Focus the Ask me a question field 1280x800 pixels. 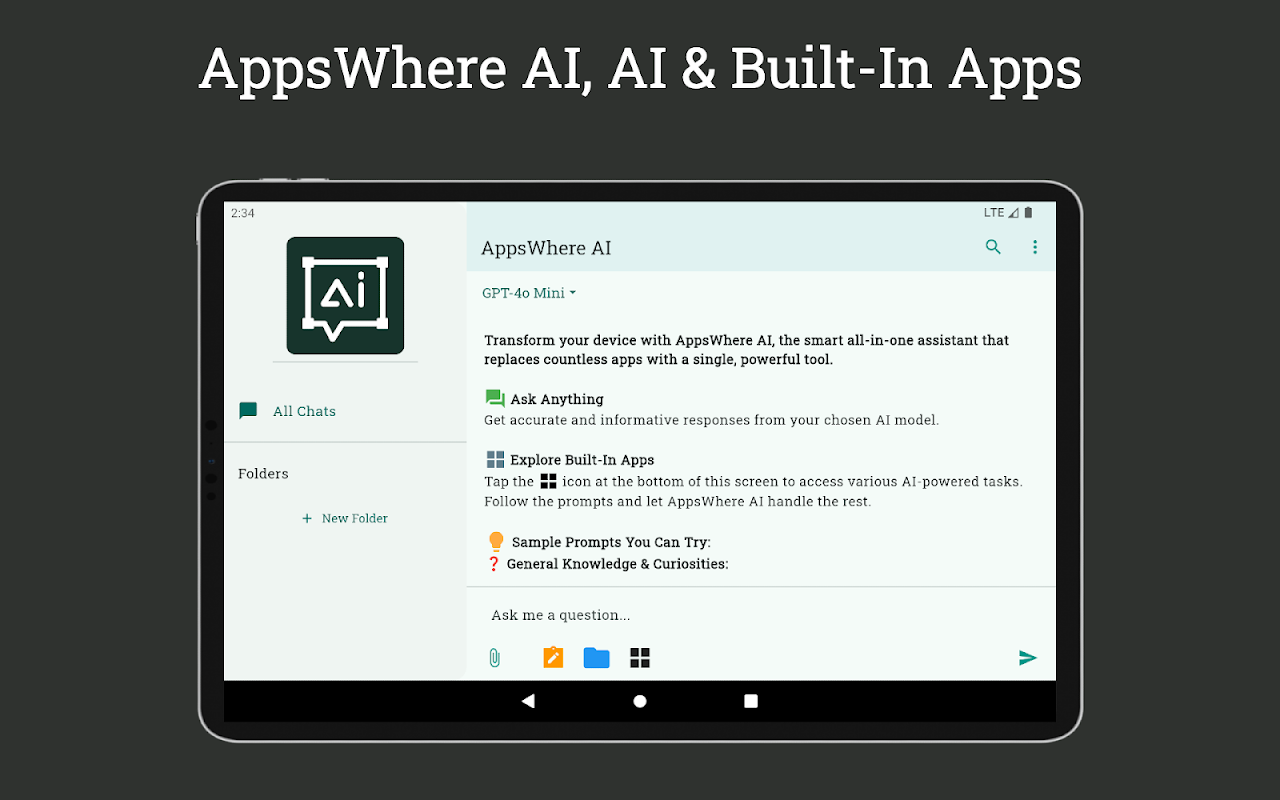coord(761,615)
